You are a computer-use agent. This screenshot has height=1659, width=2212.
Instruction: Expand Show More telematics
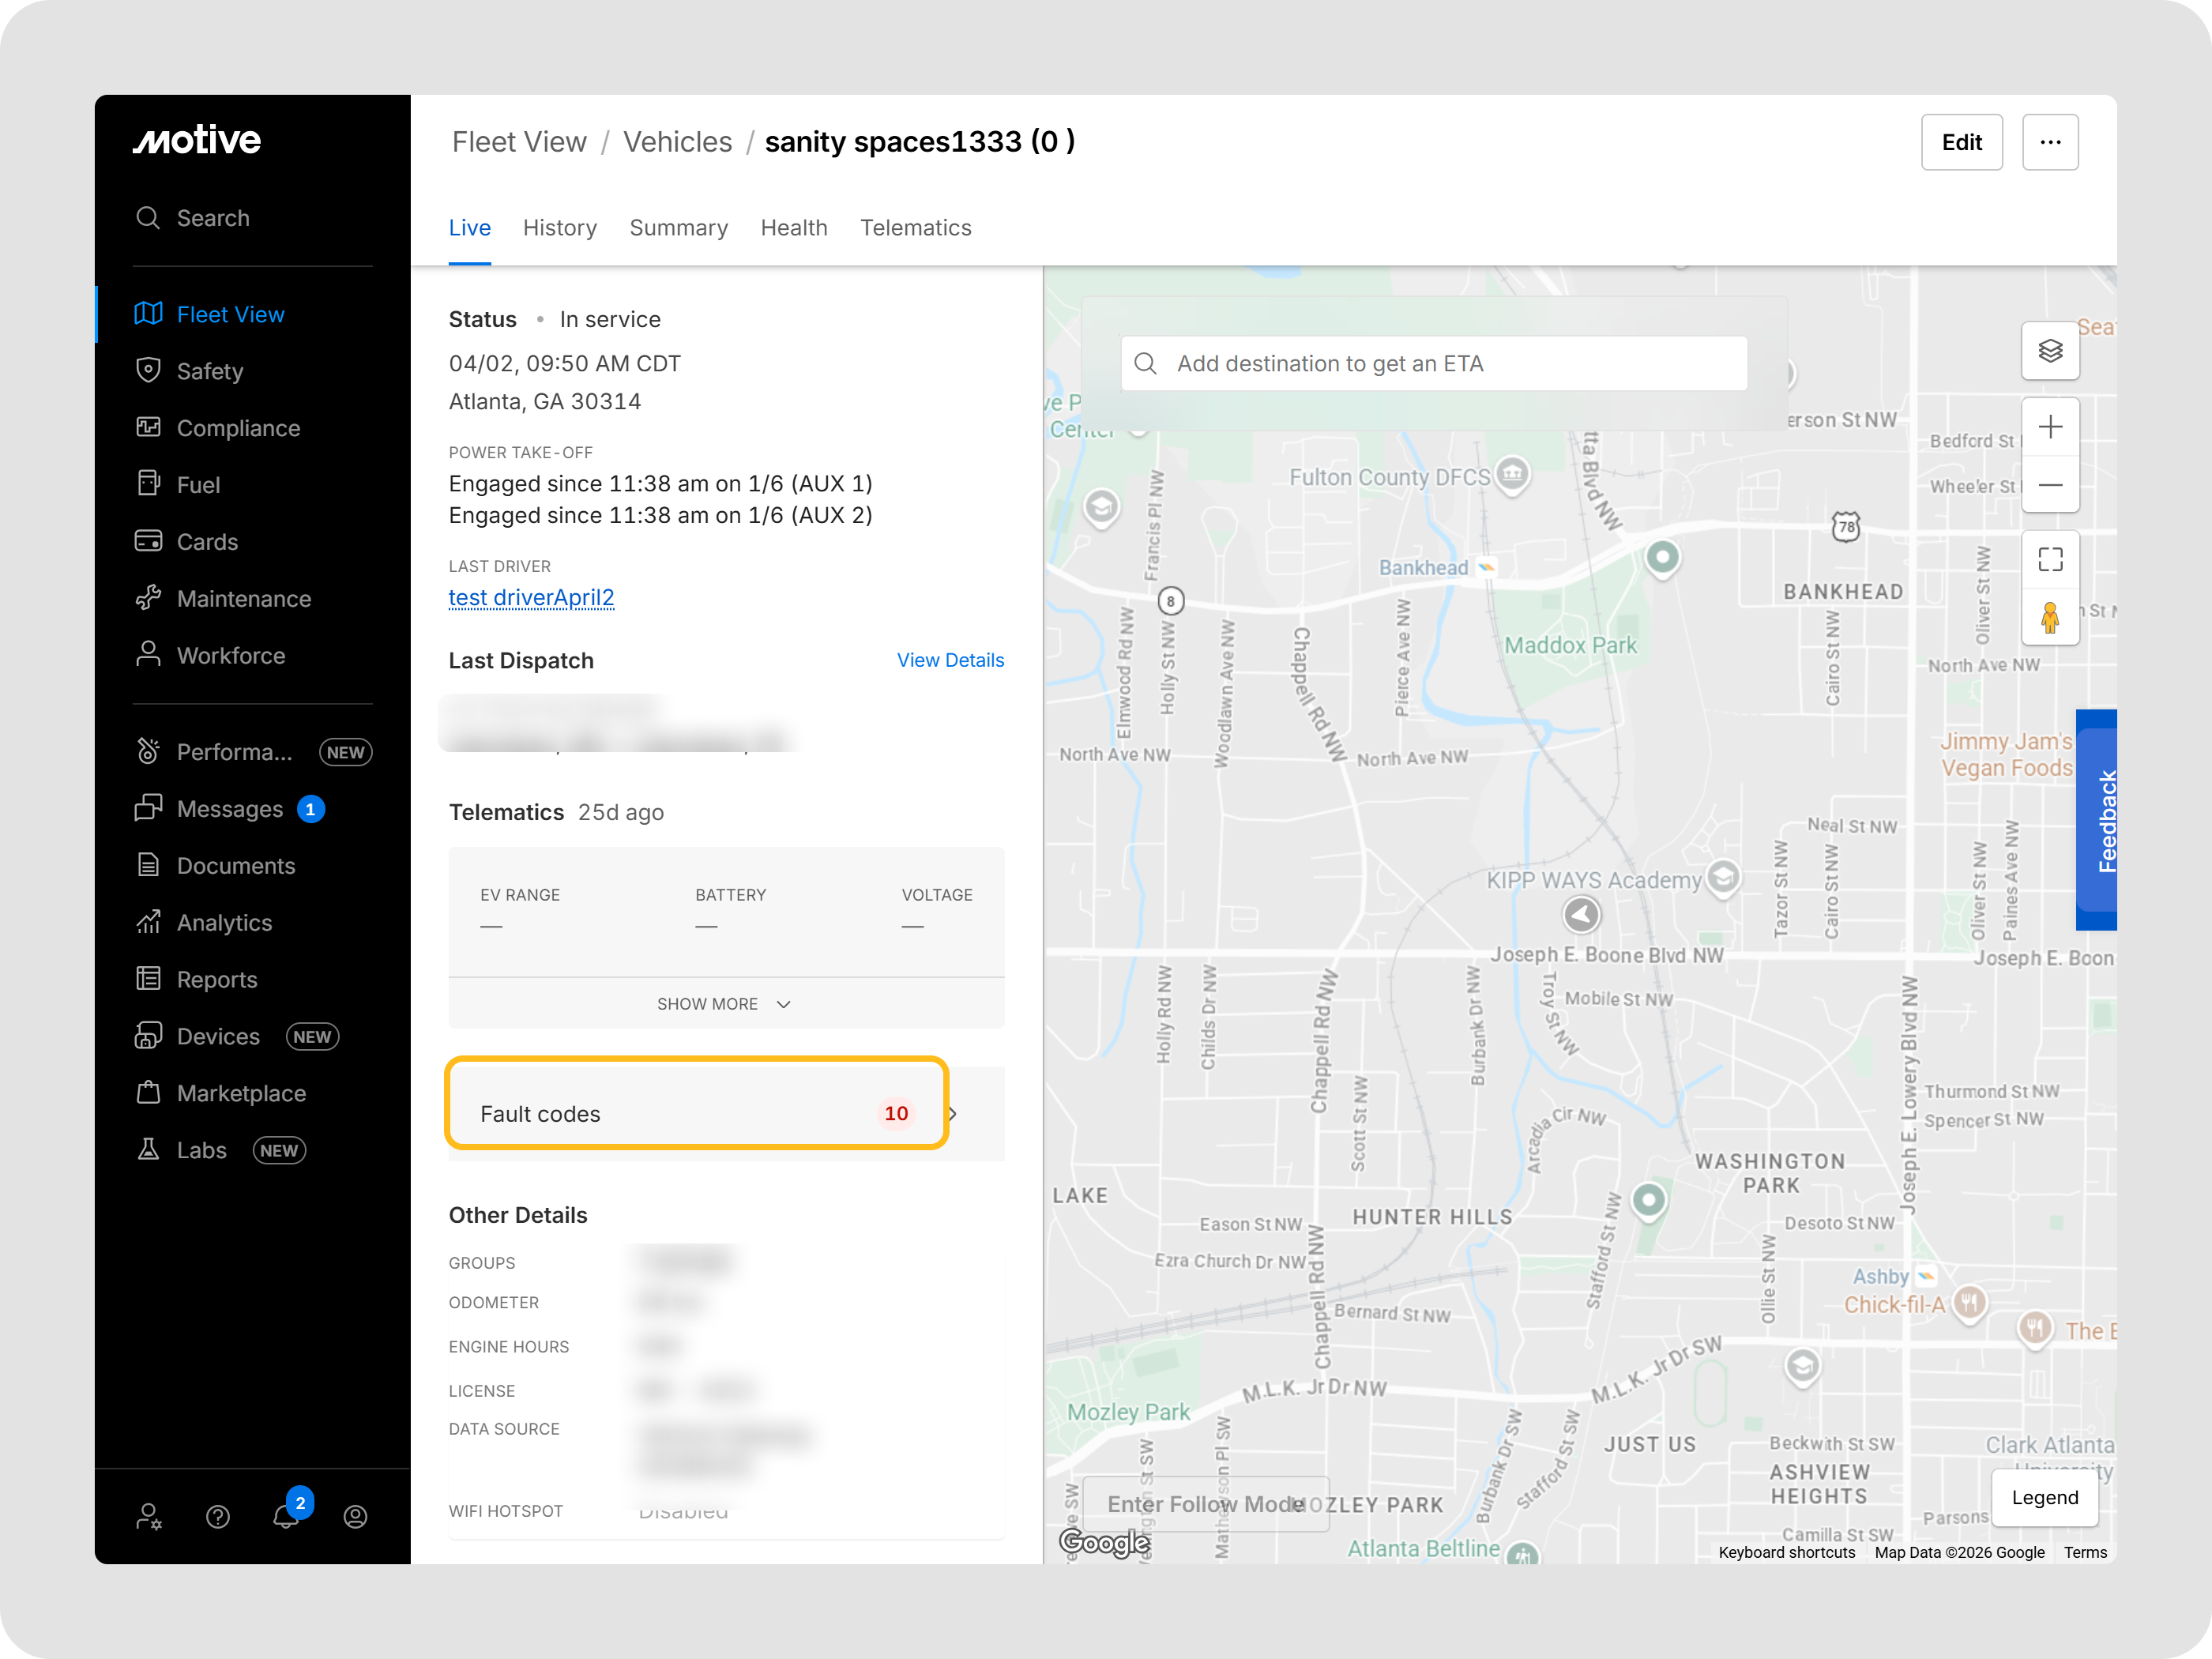pyautogui.click(x=726, y=1004)
